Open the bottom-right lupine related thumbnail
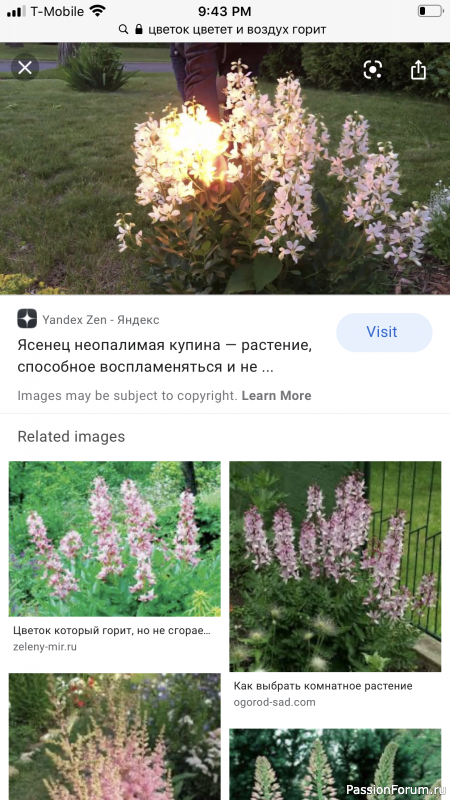This screenshot has width=450, height=800. [335, 764]
